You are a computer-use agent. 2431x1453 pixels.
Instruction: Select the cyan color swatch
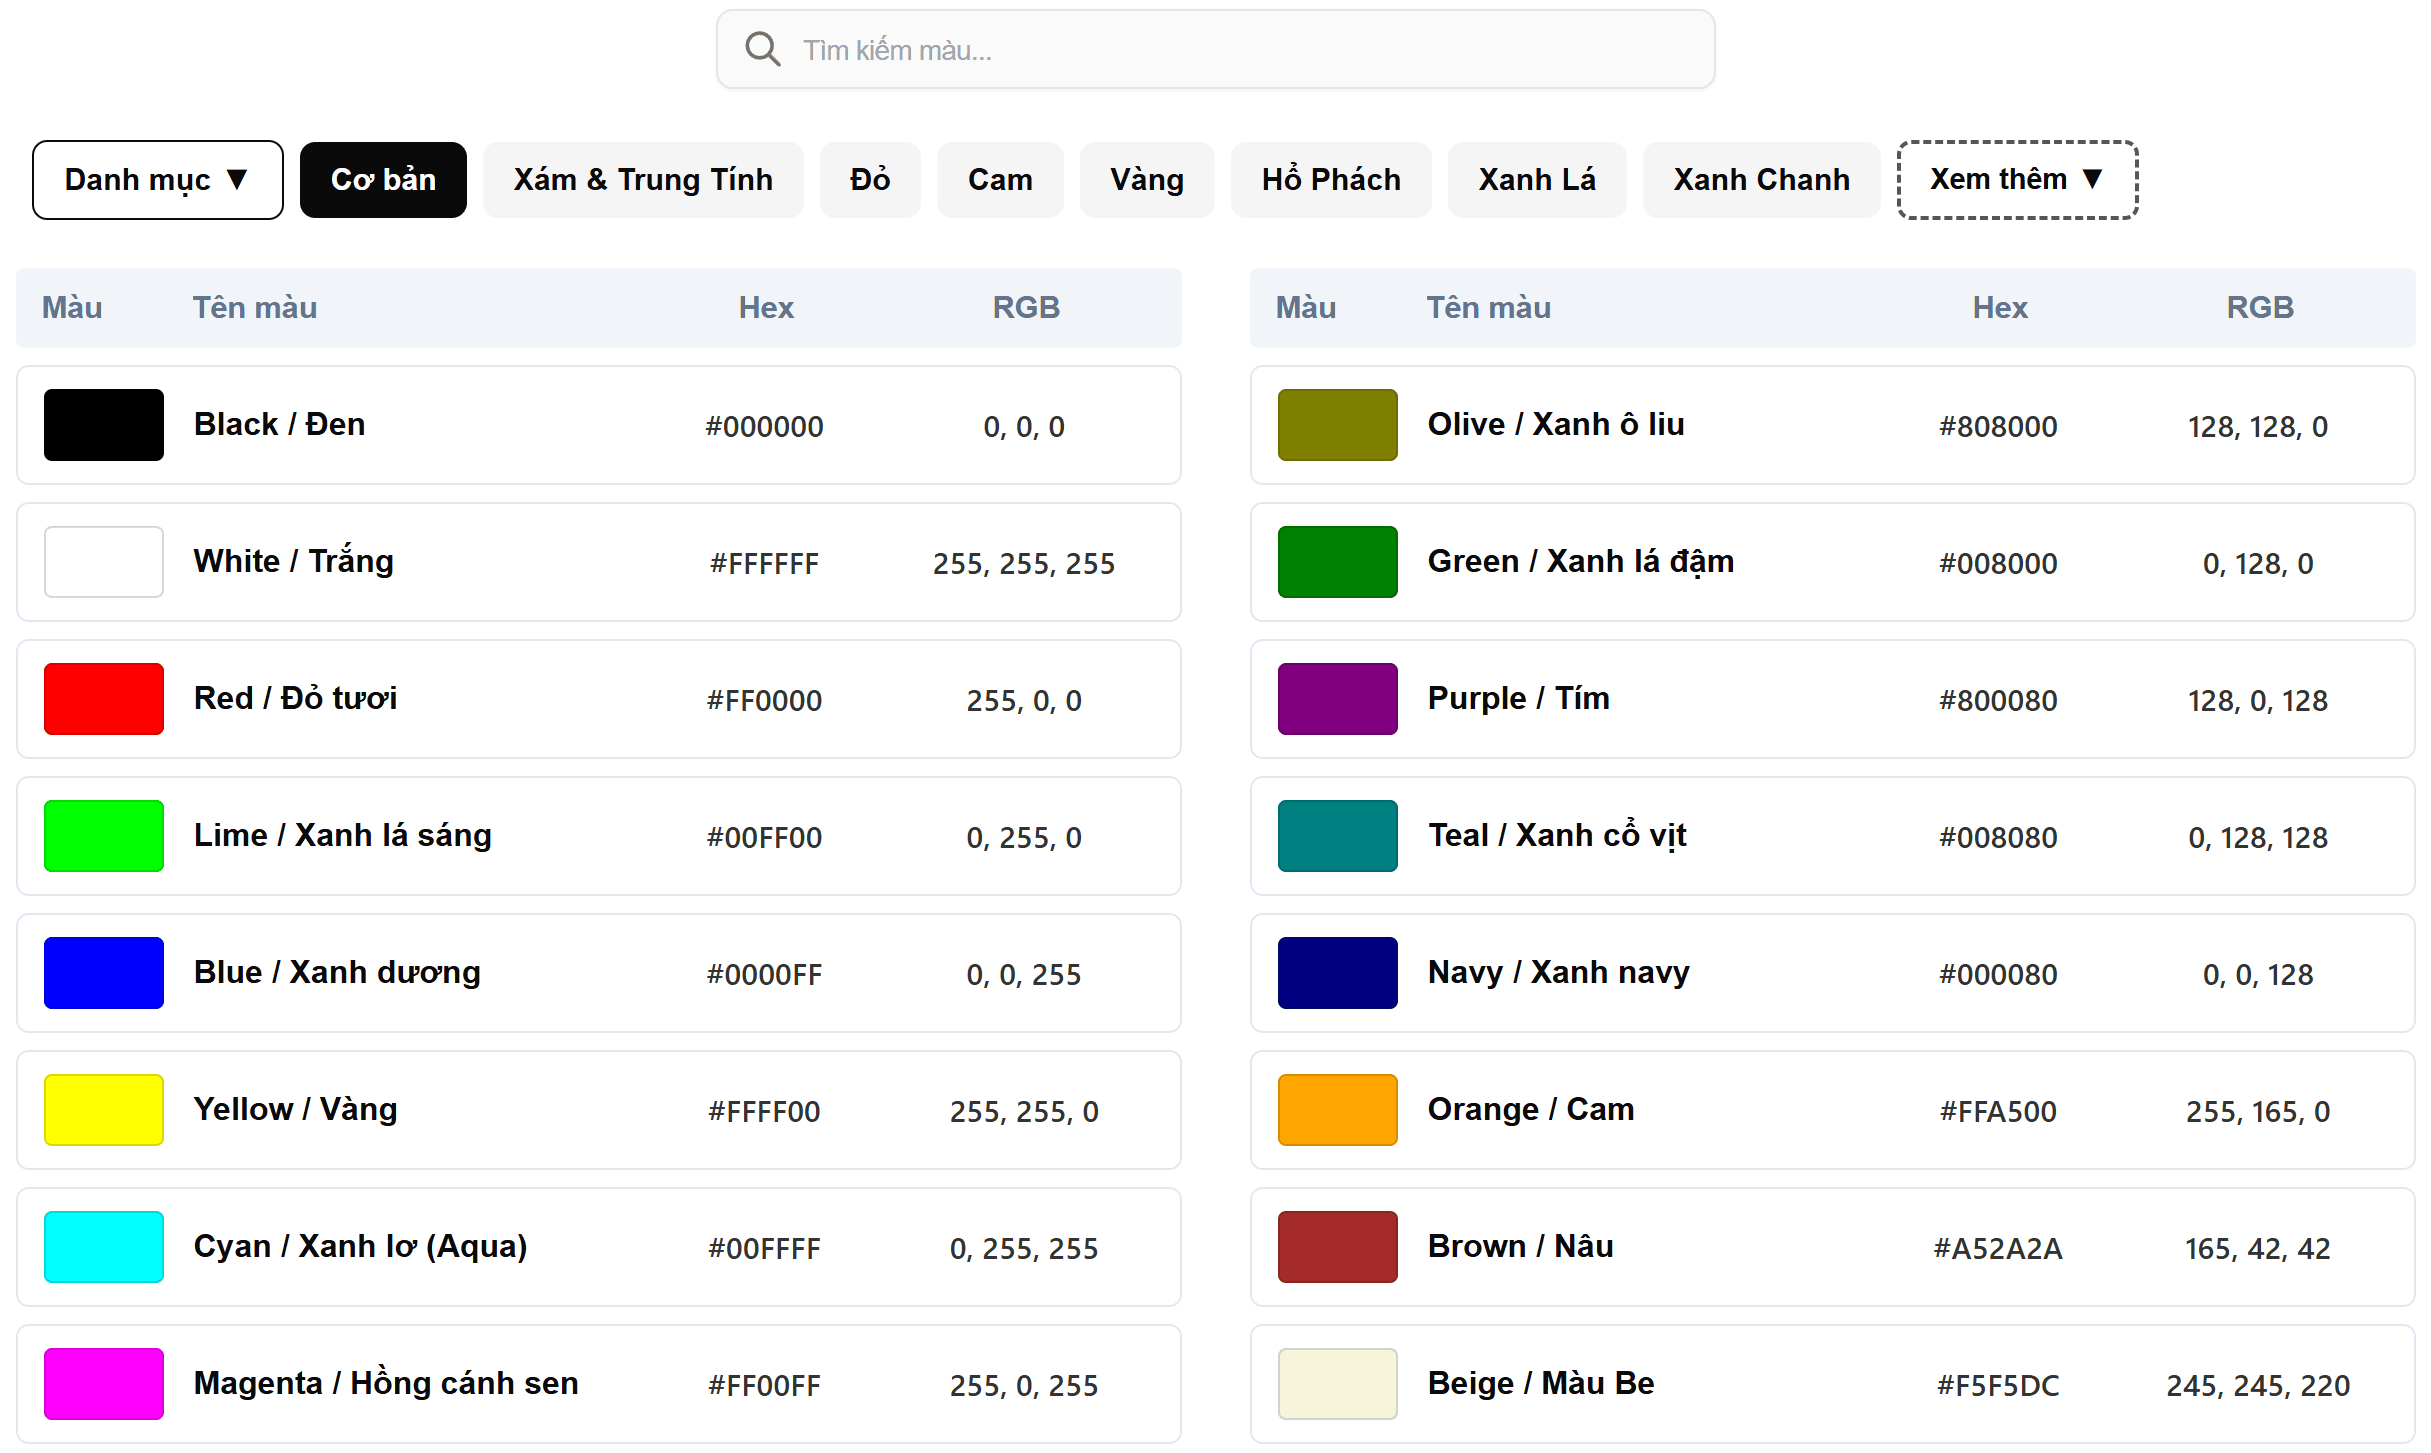(103, 1247)
